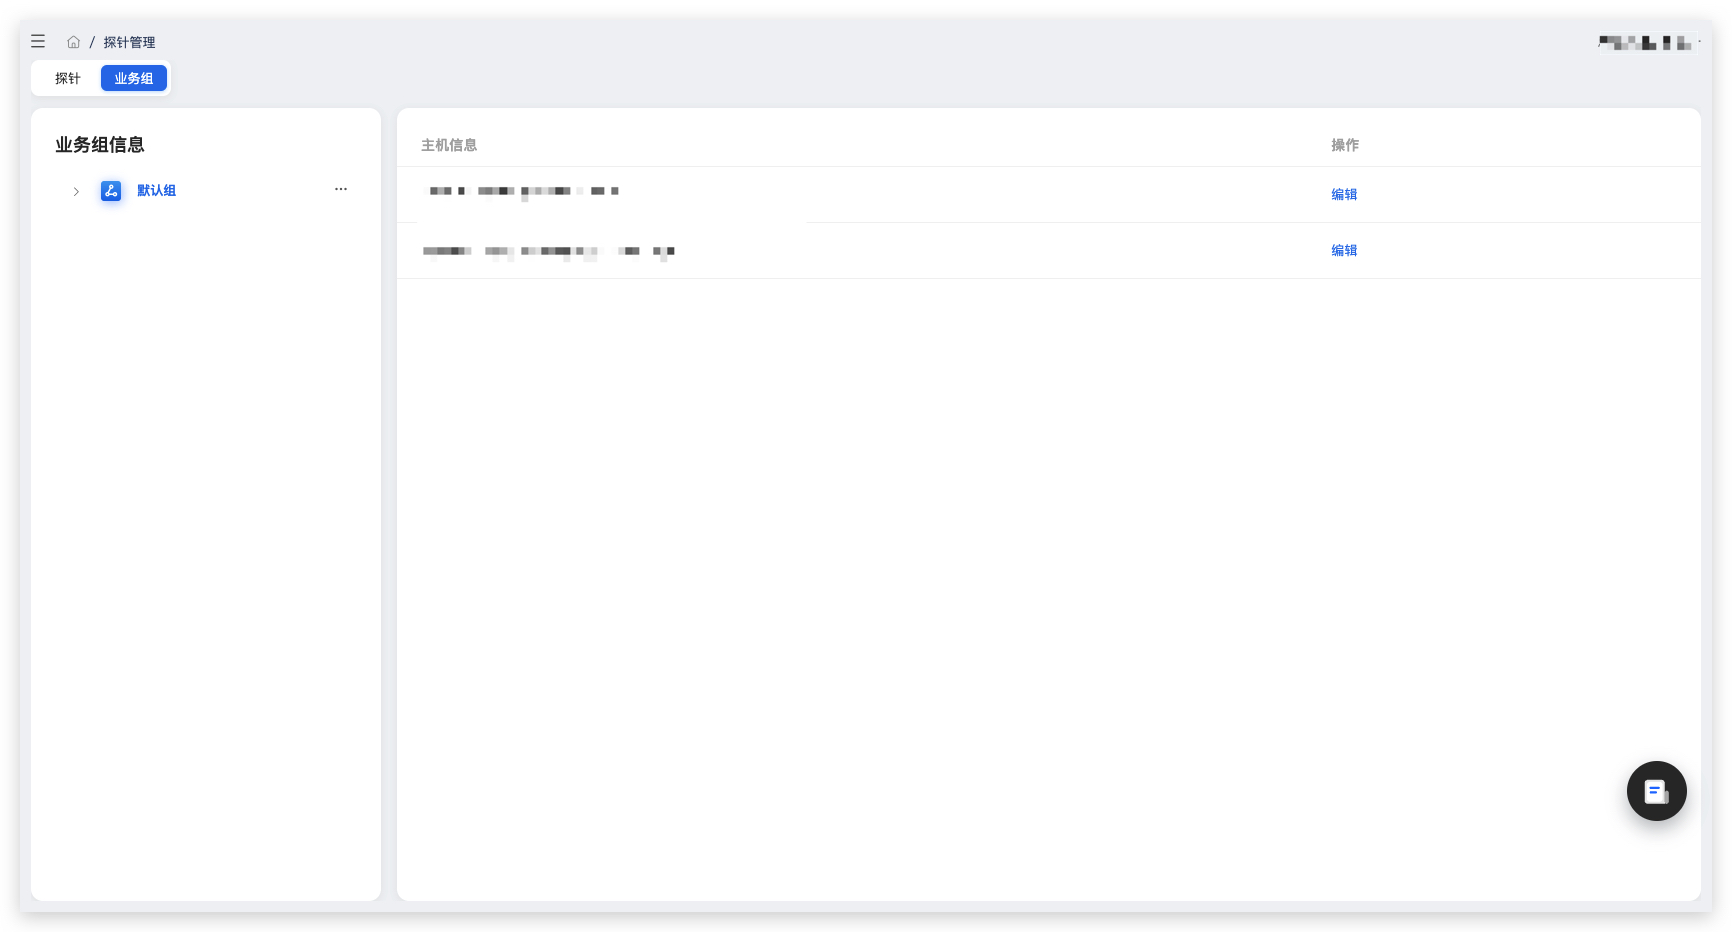1732x932 pixels.
Task: Select the 默认组 tree item
Action: tap(156, 190)
